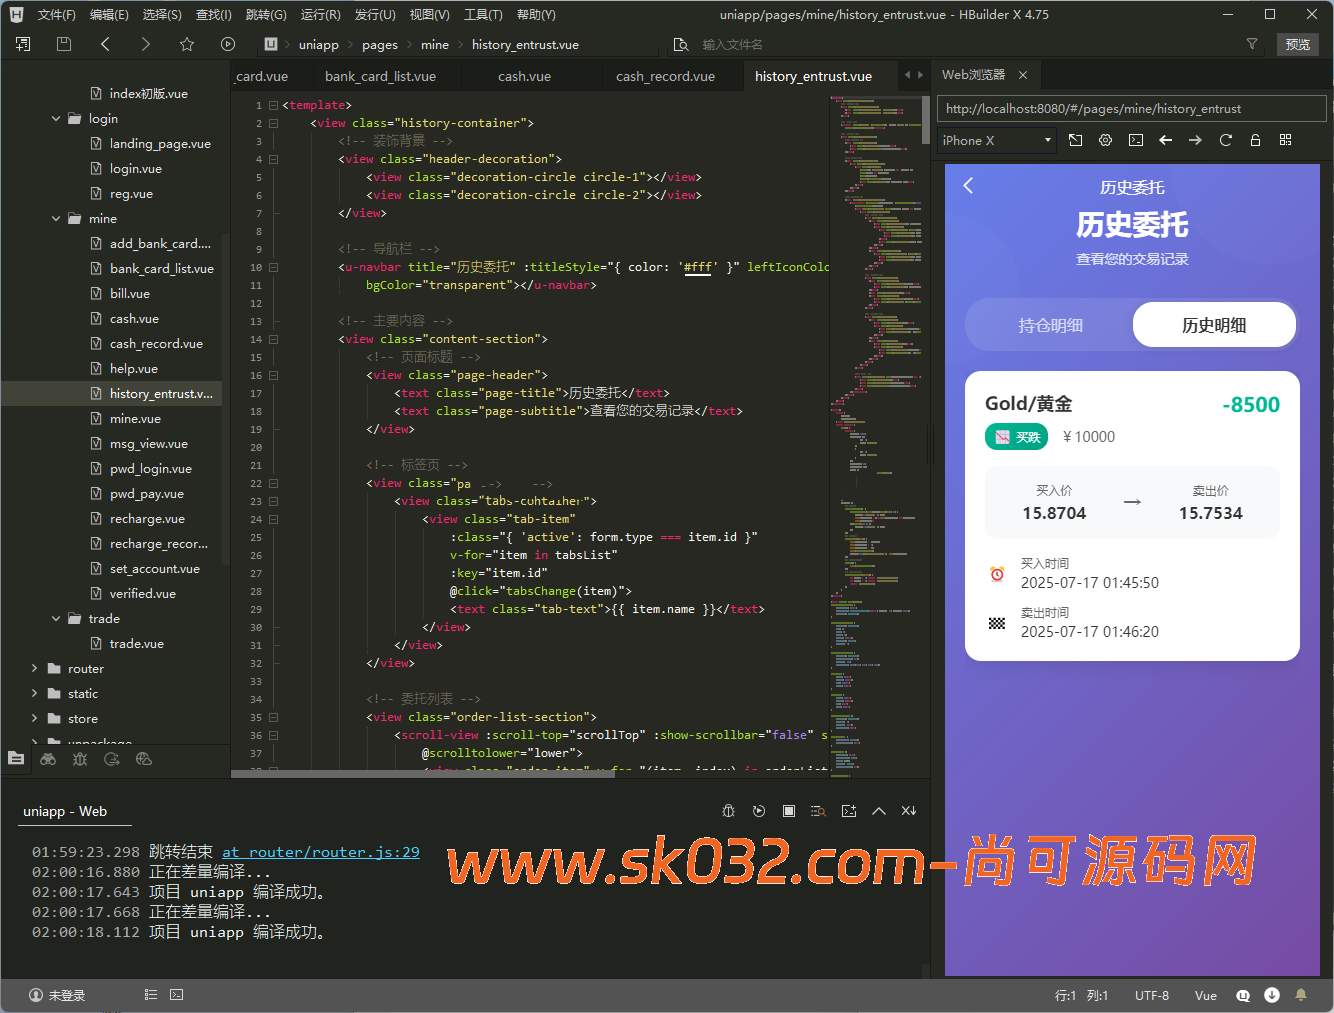Toggle the lock icon in the browser toolbar
This screenshot has width=1334, height=1013.
tap(1255, 140)
